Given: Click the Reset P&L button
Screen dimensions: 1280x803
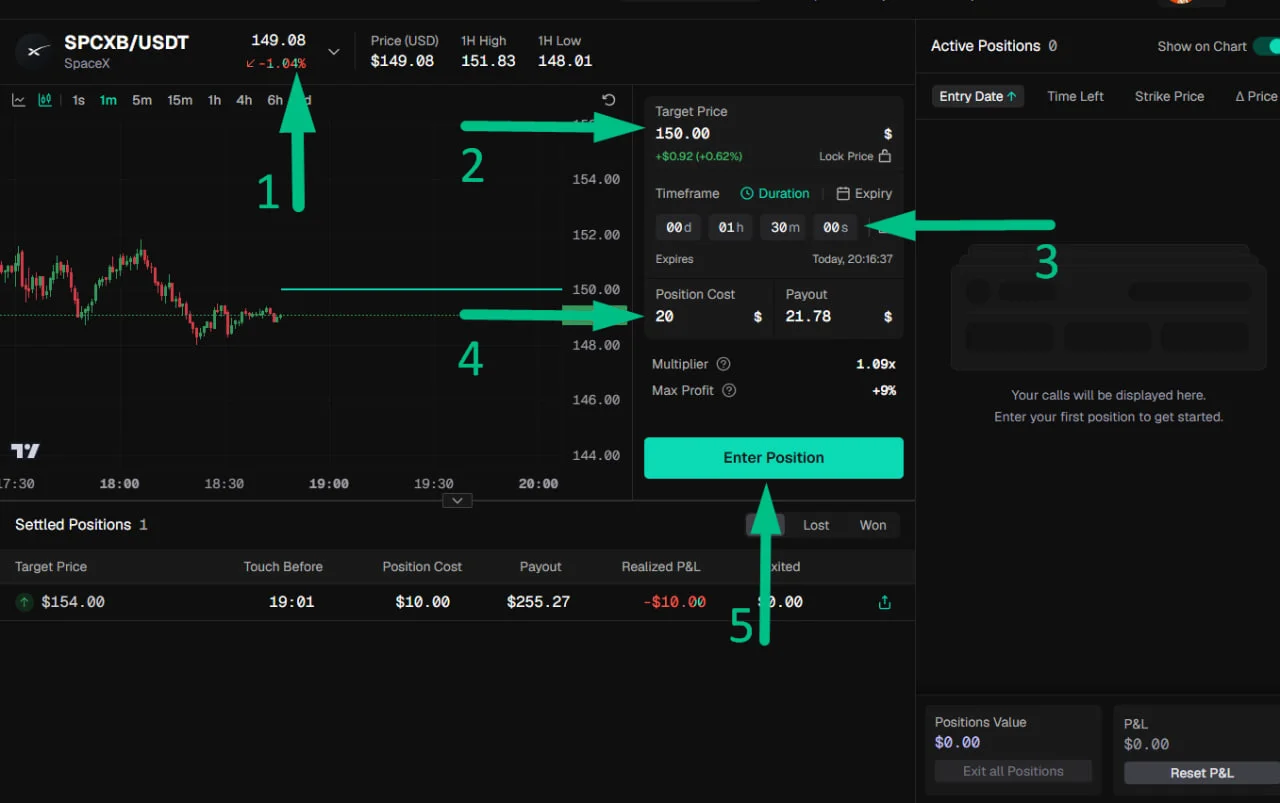Looking at the screenshot, I should (x=1202, y=773).
